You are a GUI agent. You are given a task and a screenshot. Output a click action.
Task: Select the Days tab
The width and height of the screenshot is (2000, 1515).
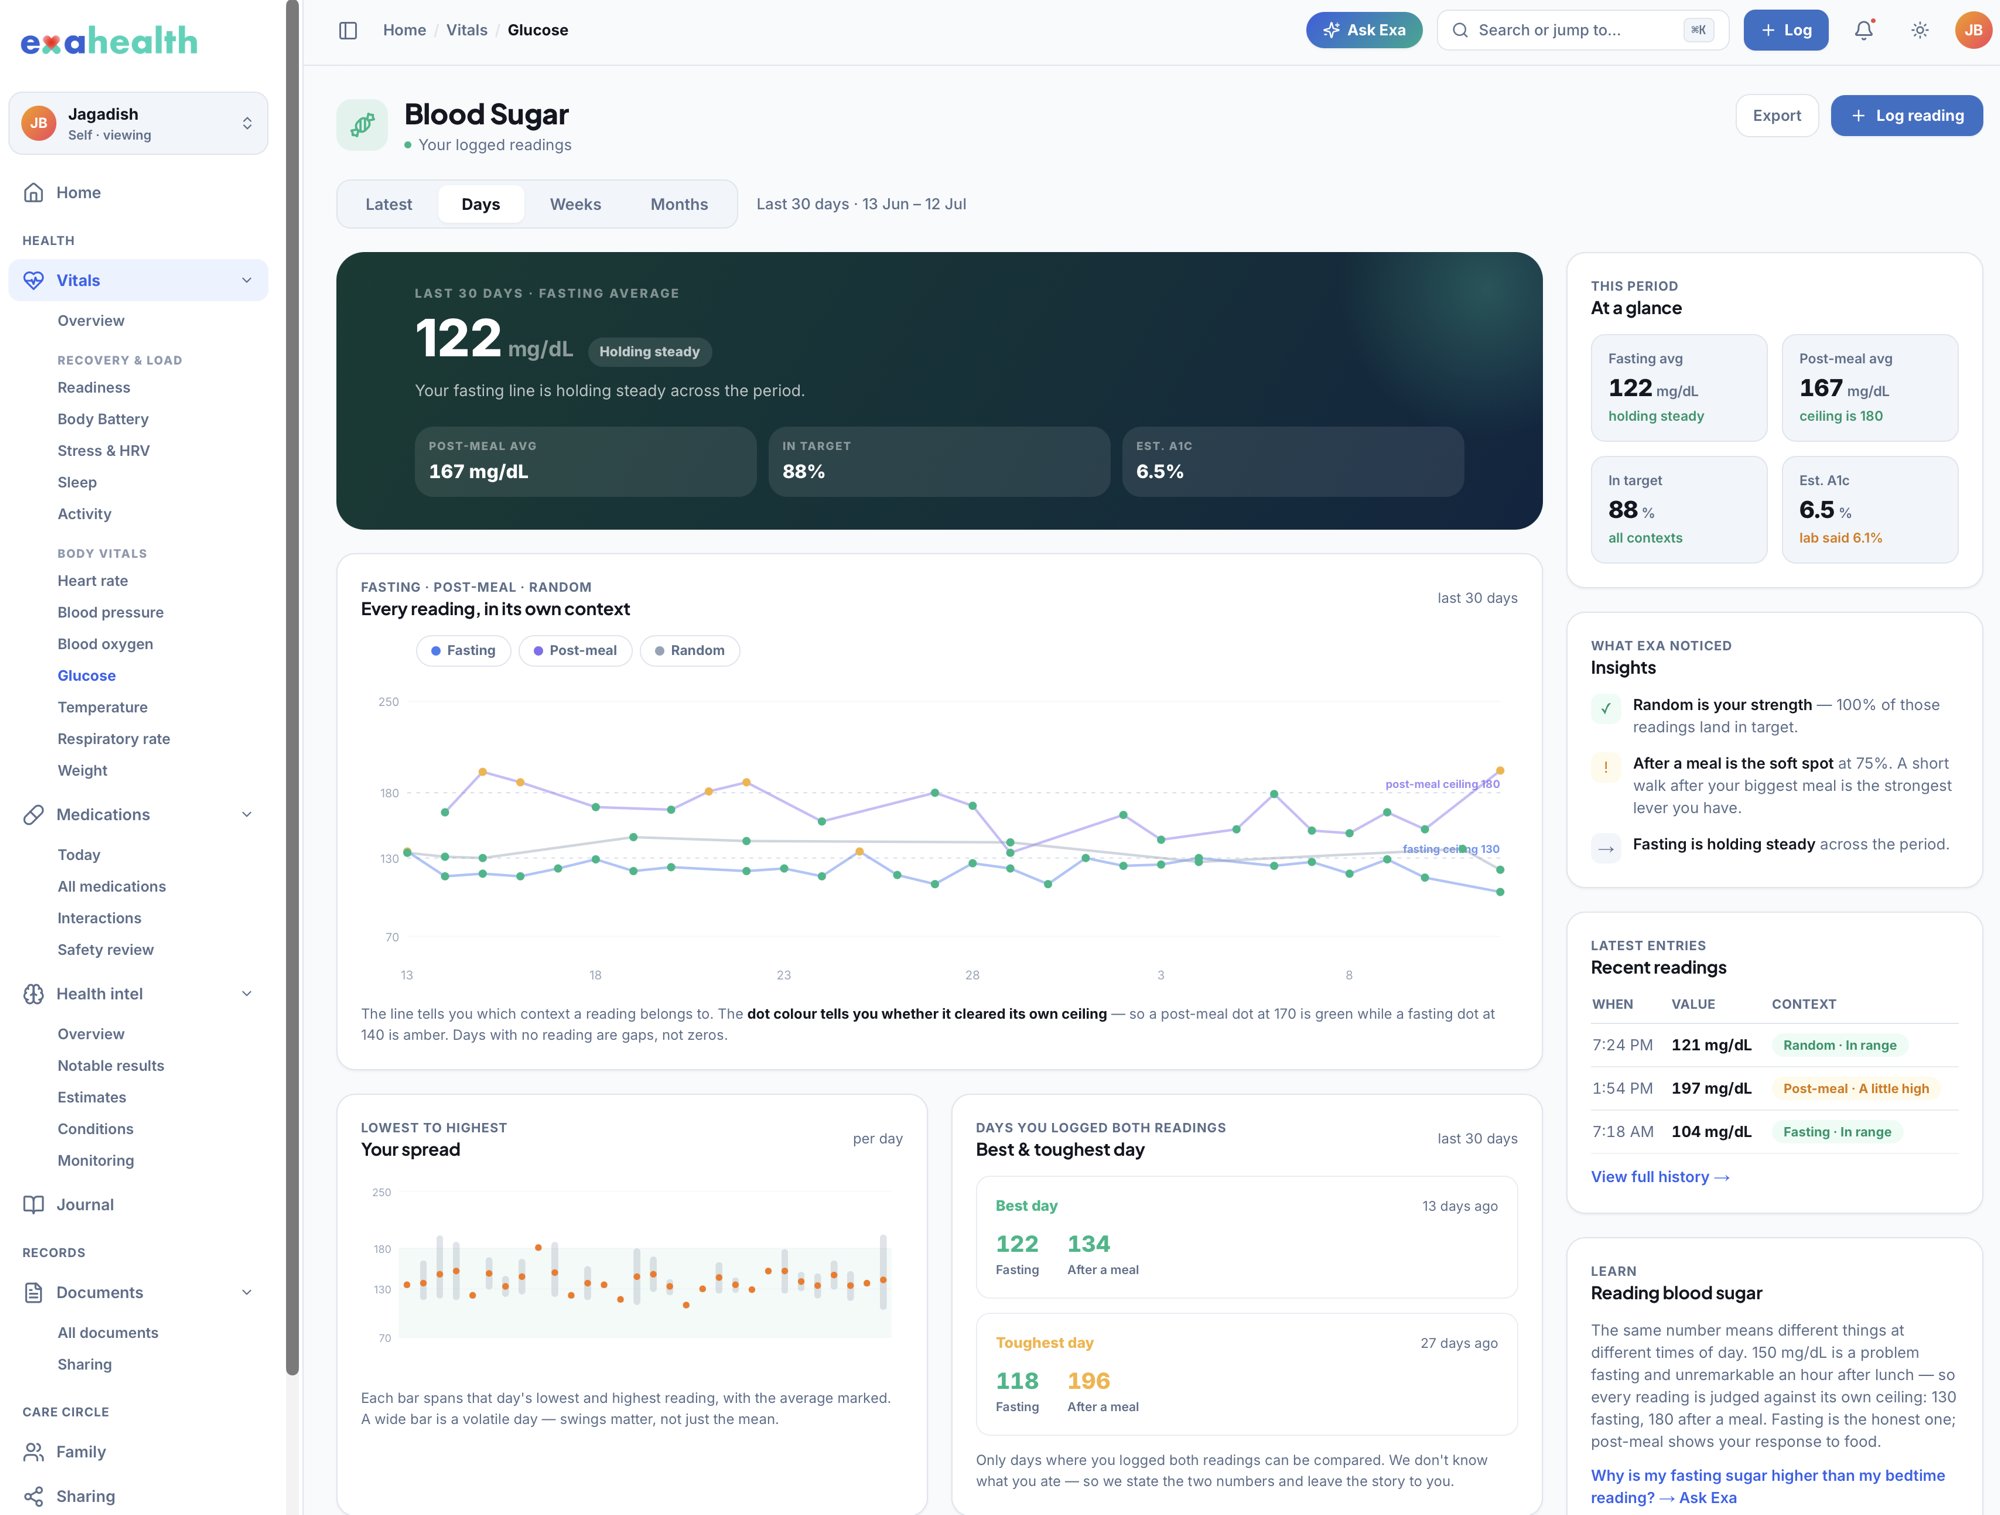(481, 204)
